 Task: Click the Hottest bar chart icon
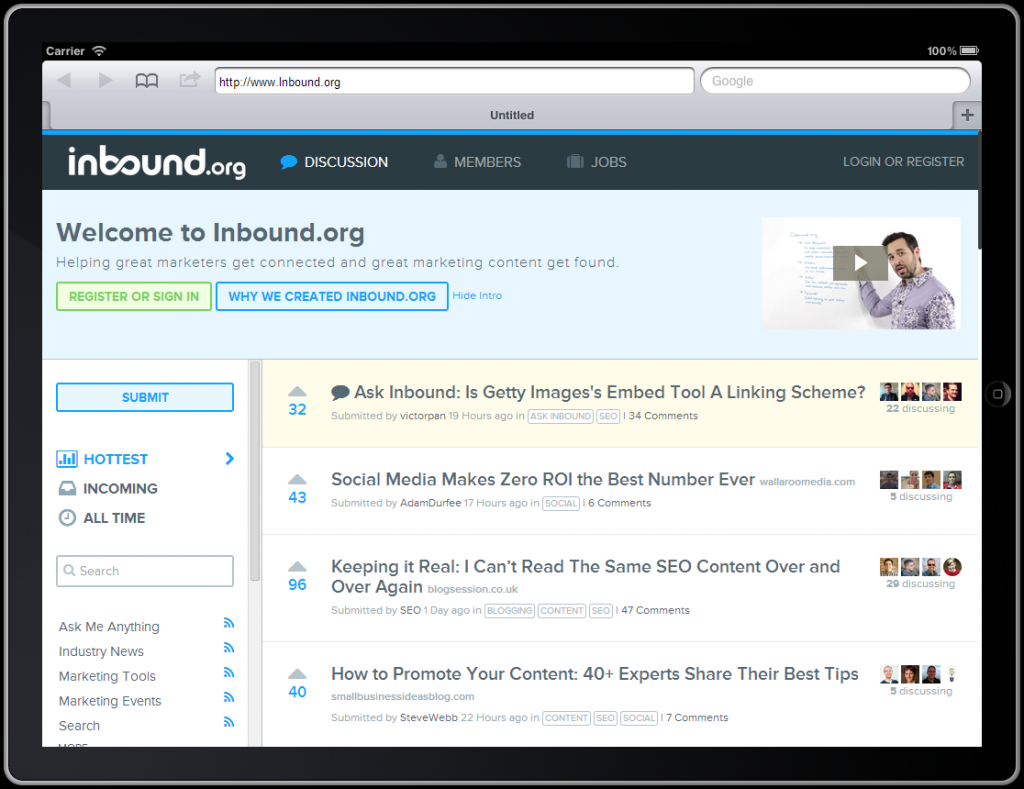(x=67, y=459)
